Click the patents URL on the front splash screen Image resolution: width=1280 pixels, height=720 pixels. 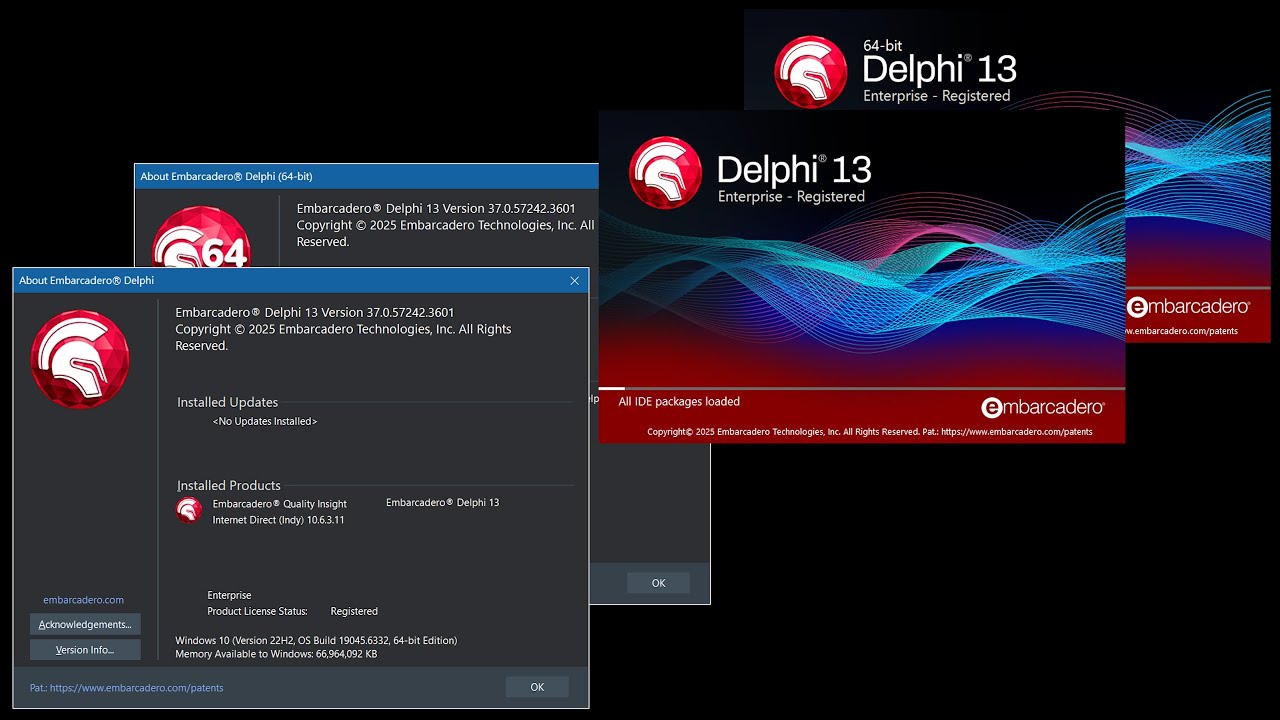tap(1017, 432)
